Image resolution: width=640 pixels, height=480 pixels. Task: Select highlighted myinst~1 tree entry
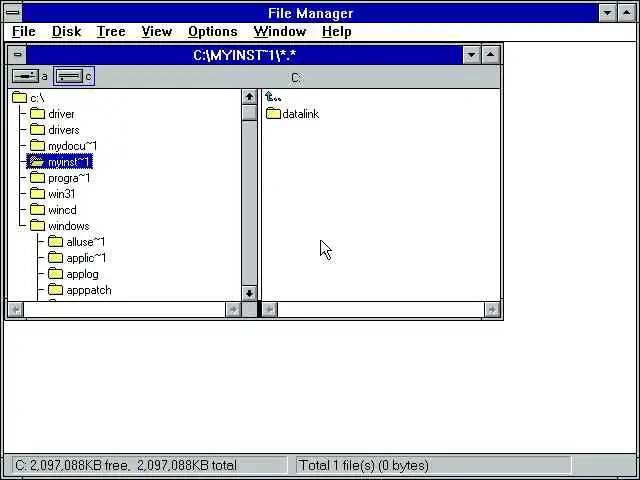click(60, 162)
